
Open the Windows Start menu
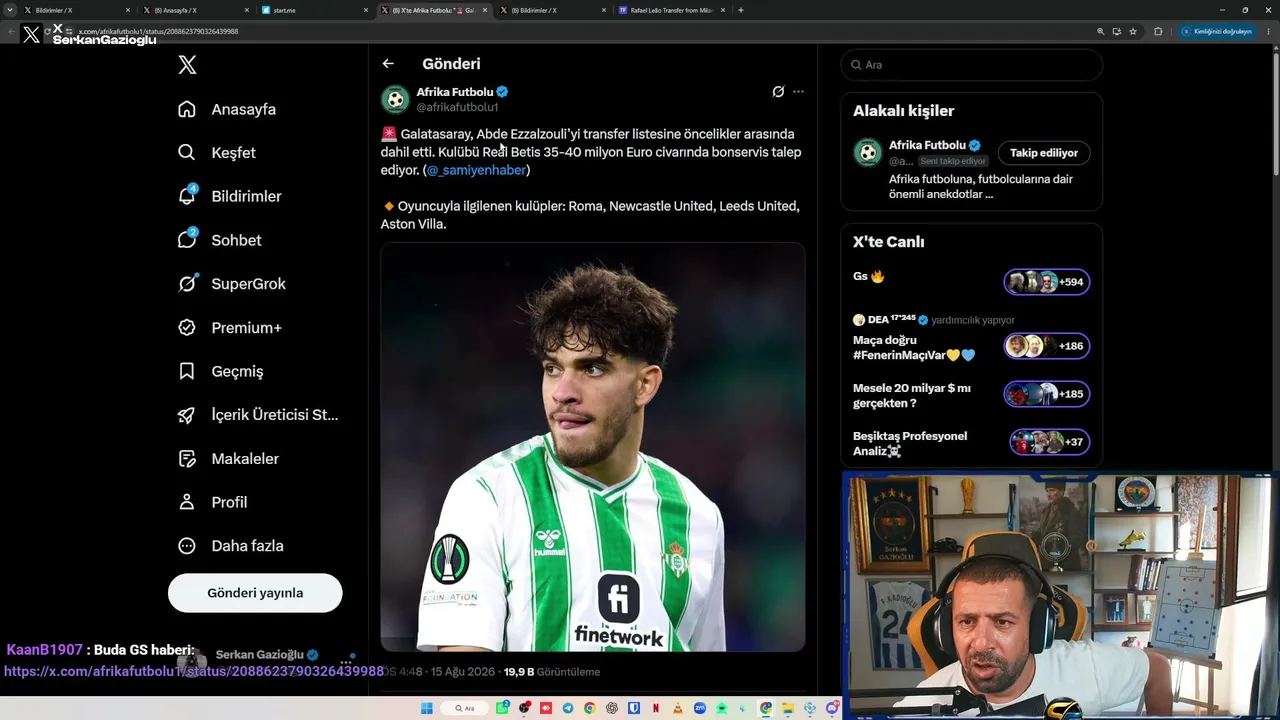click(427, 708)
